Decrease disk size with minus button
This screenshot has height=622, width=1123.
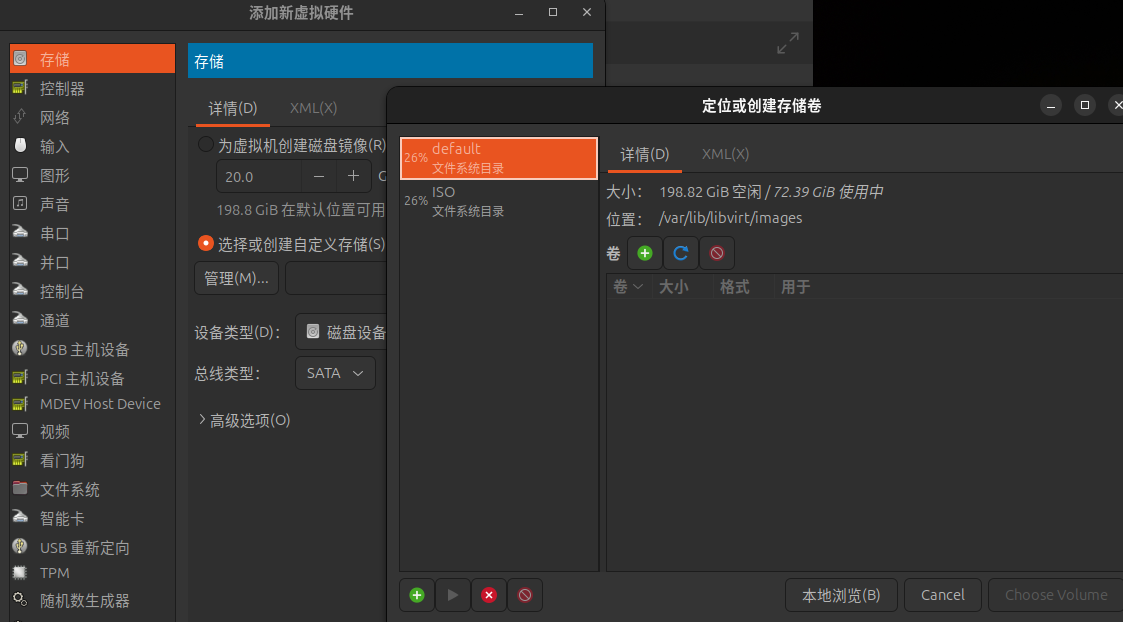pyautogui.click(x=319, y=176)
